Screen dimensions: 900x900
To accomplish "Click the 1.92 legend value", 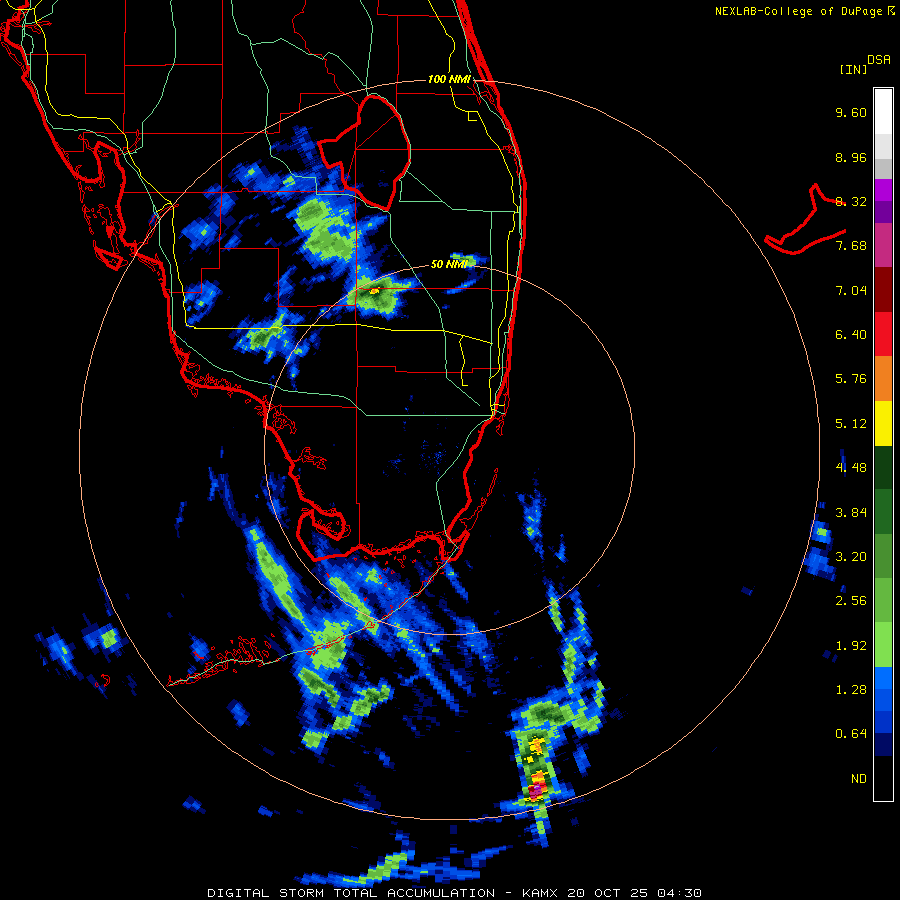I will (x=851, y=646).
